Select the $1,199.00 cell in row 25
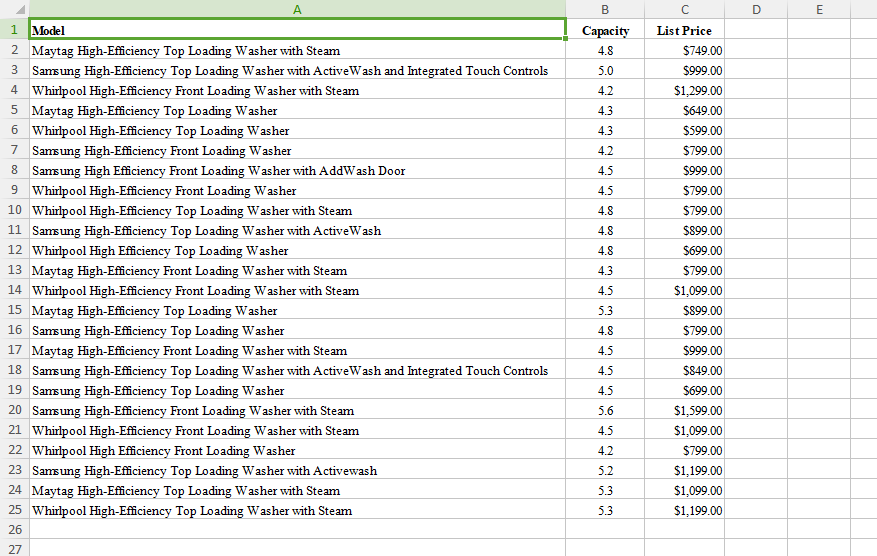 click(x=685, y=511)
